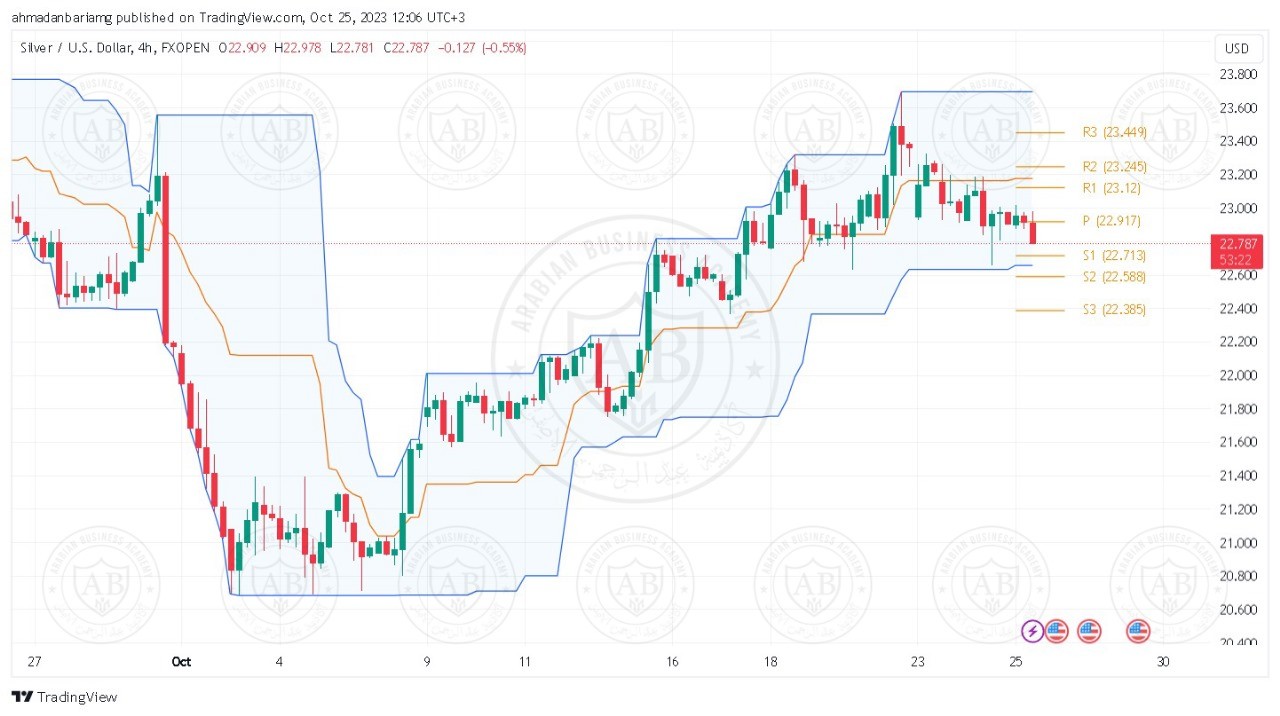1280x716 pixels.
Task: Click the Silver / U.S. Dollar symbol title
Action: click(90, 47)
